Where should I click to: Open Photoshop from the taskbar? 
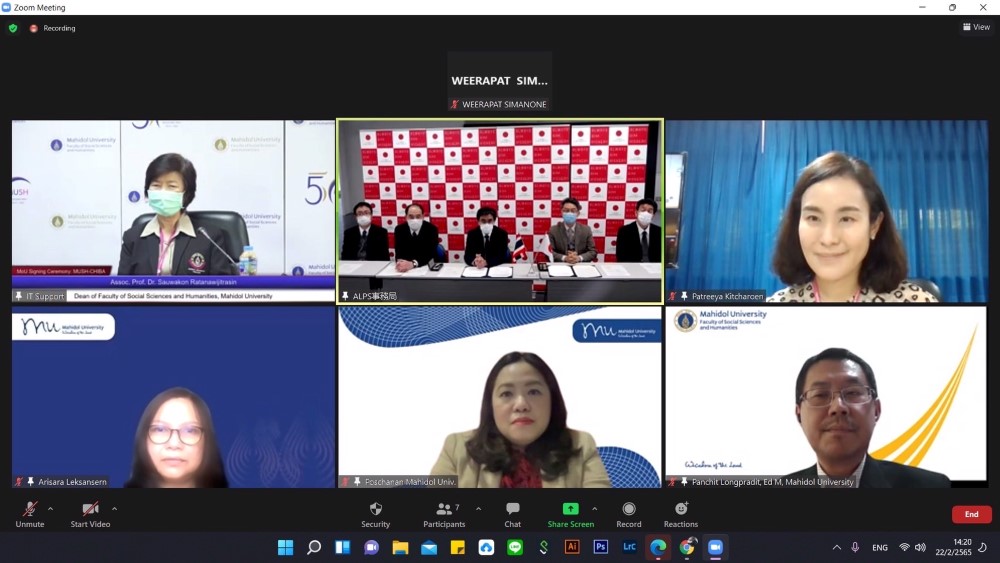pos(601,547)
